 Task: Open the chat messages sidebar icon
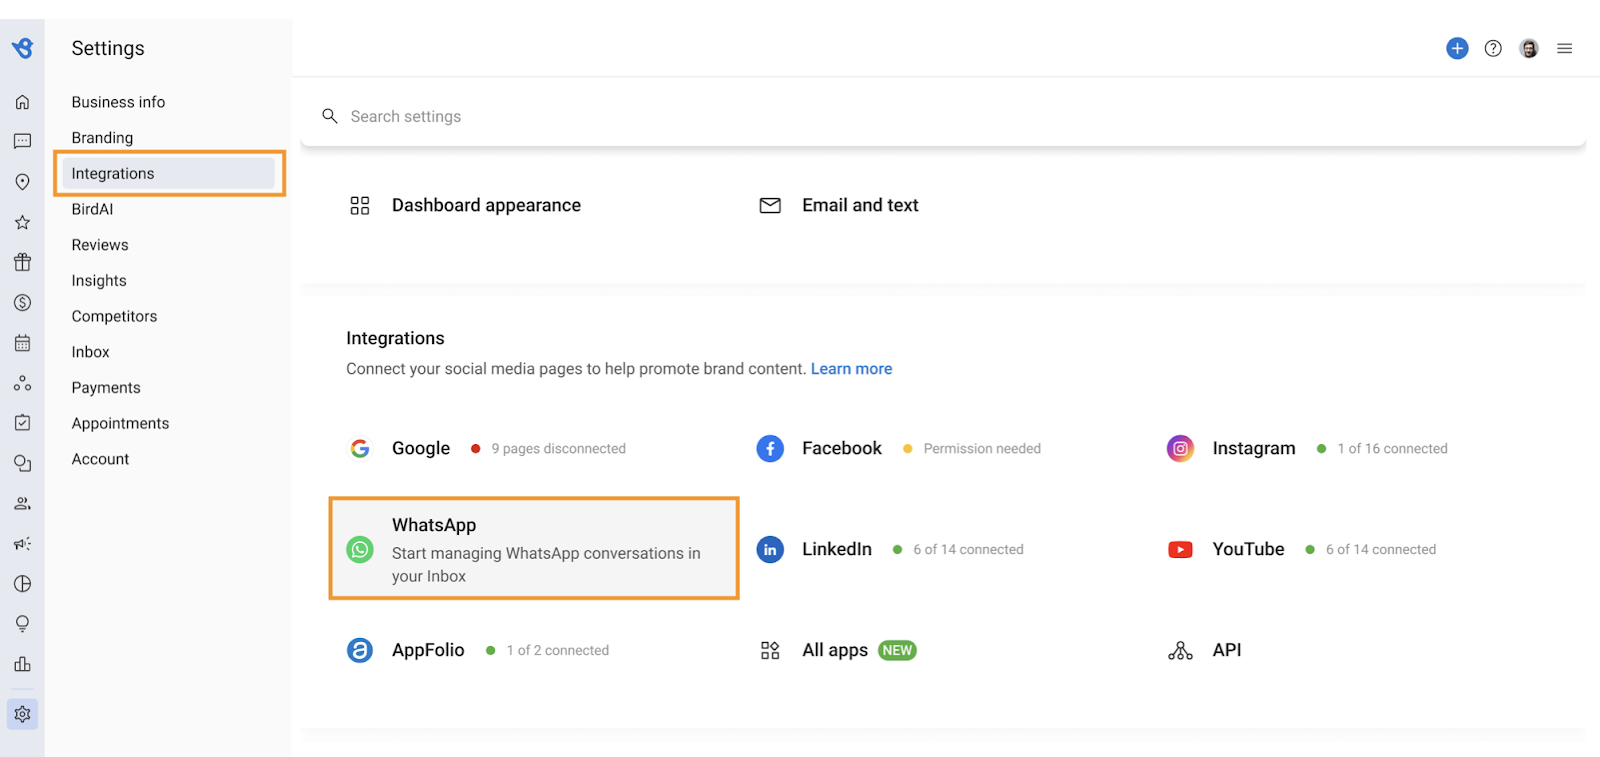coord(22,141)
